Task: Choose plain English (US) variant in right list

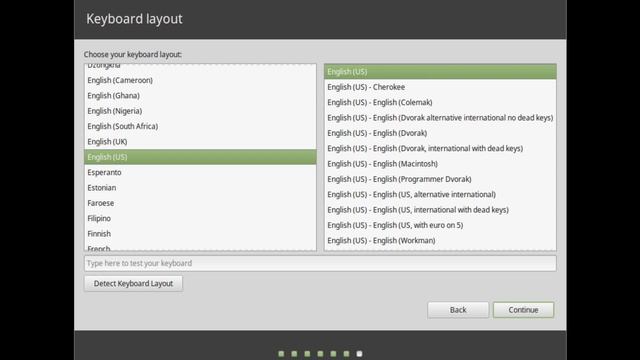Action: pyautogui.click(x=440, y=72)
